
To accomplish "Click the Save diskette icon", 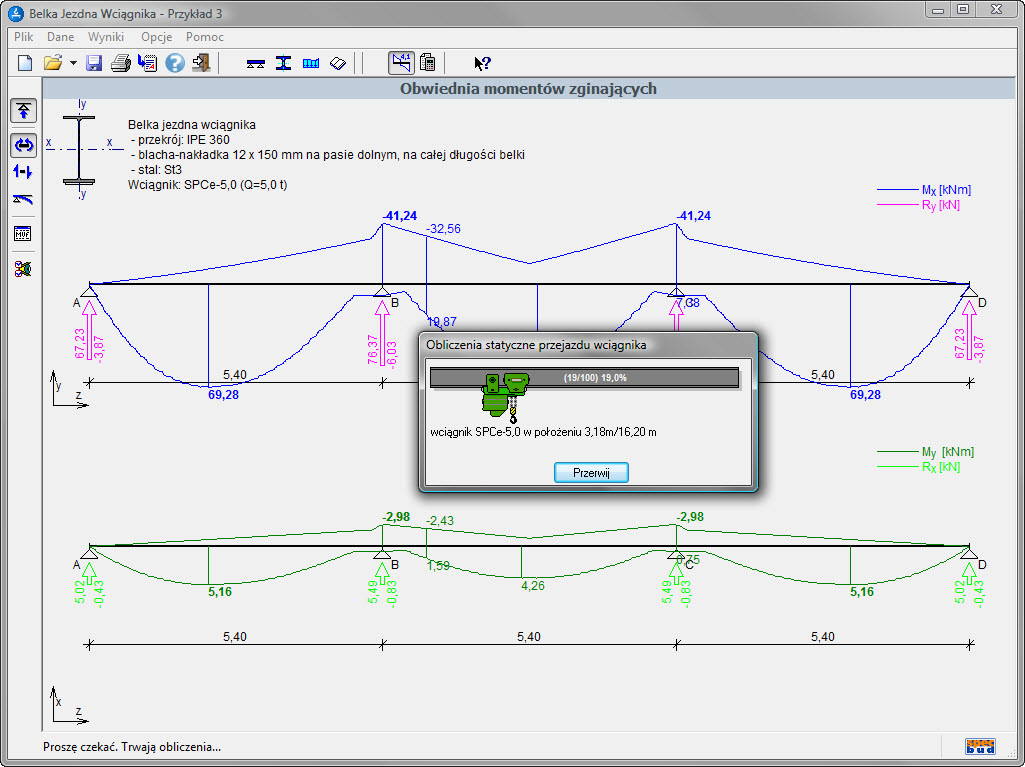I will tap(94, 63).
